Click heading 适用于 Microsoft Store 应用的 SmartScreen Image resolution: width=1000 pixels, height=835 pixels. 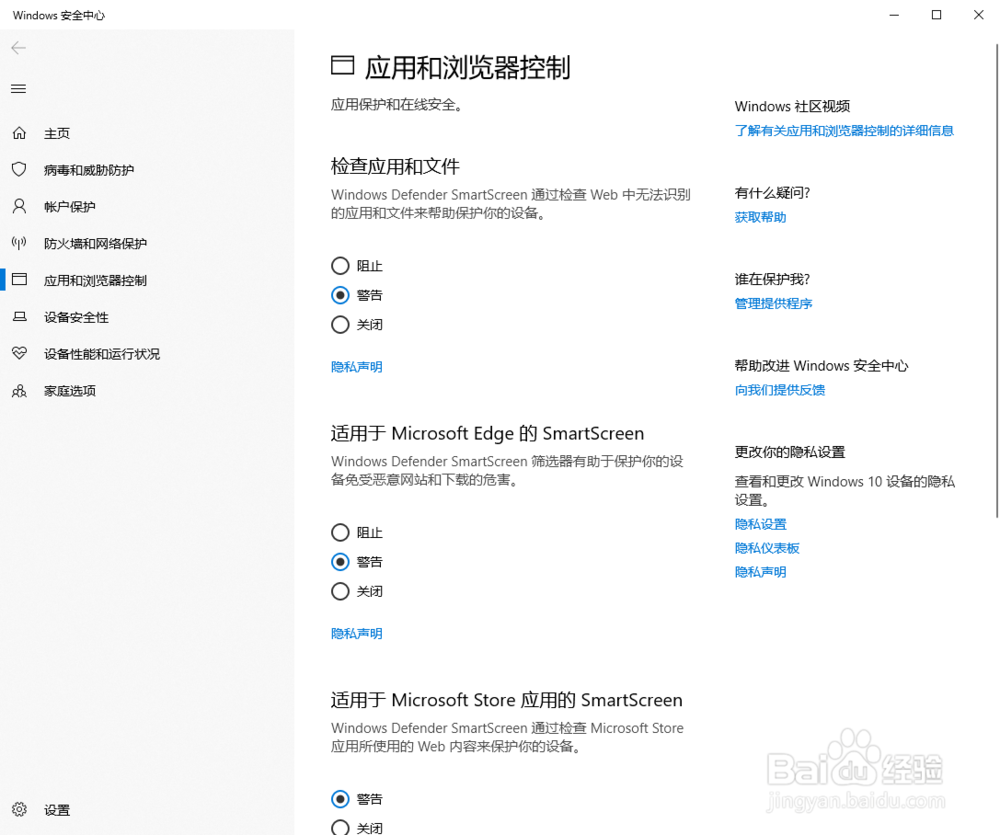[506, 700]
